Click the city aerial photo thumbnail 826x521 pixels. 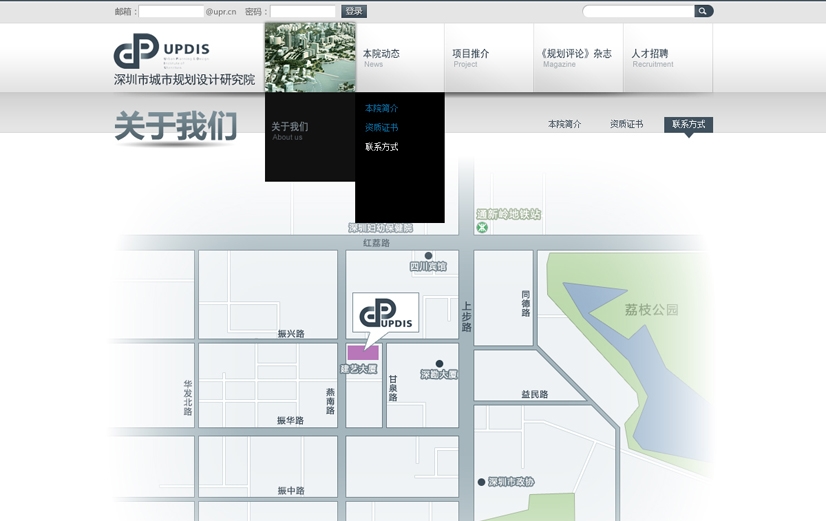310,57
